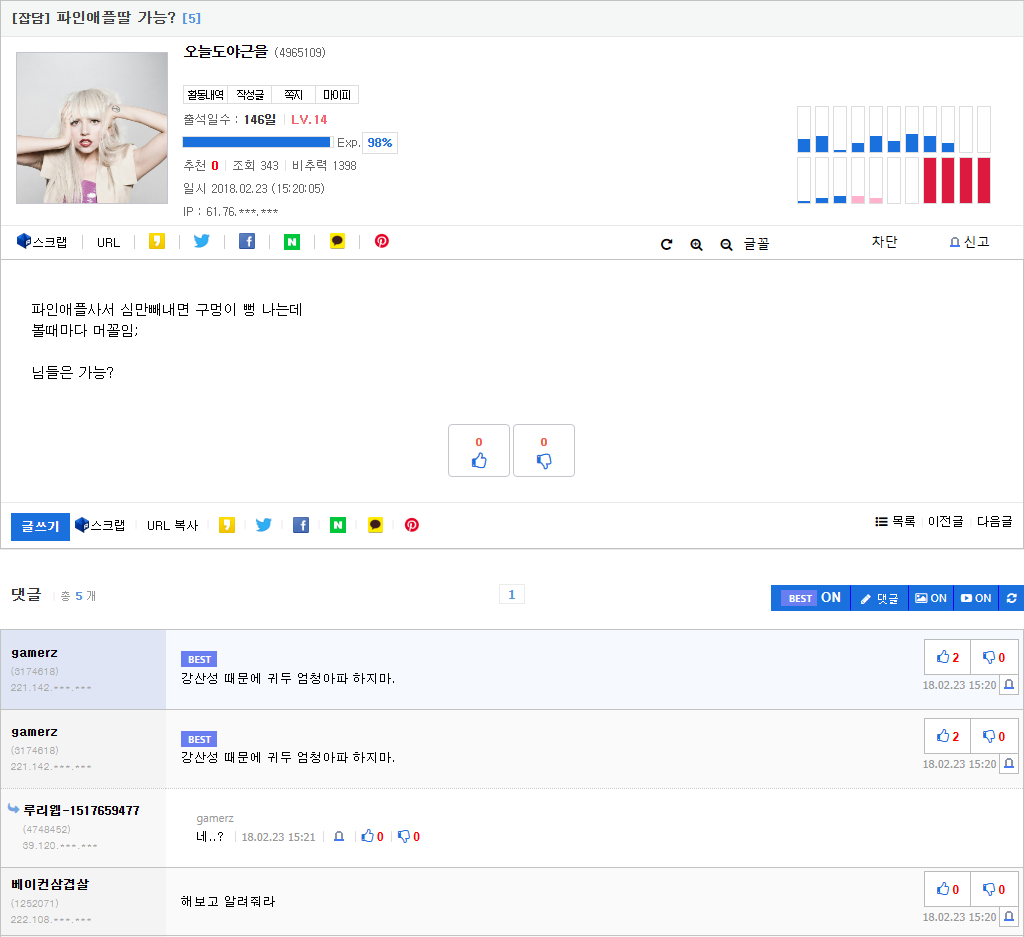Share via KakaoTalk from bottom bar

[375, 524]
